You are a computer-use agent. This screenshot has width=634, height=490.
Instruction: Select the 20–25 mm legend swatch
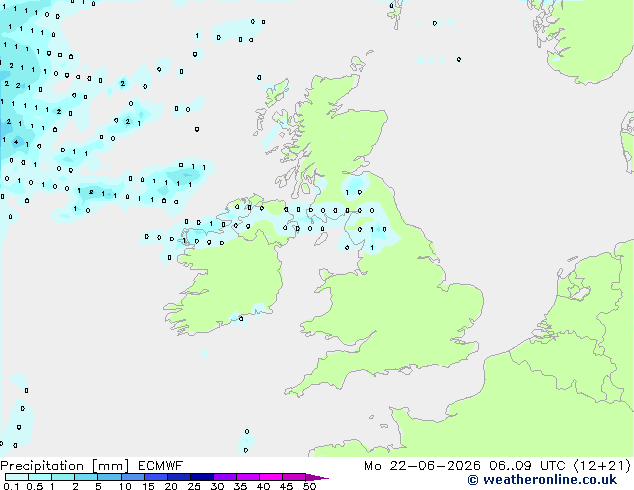point(178,477)
